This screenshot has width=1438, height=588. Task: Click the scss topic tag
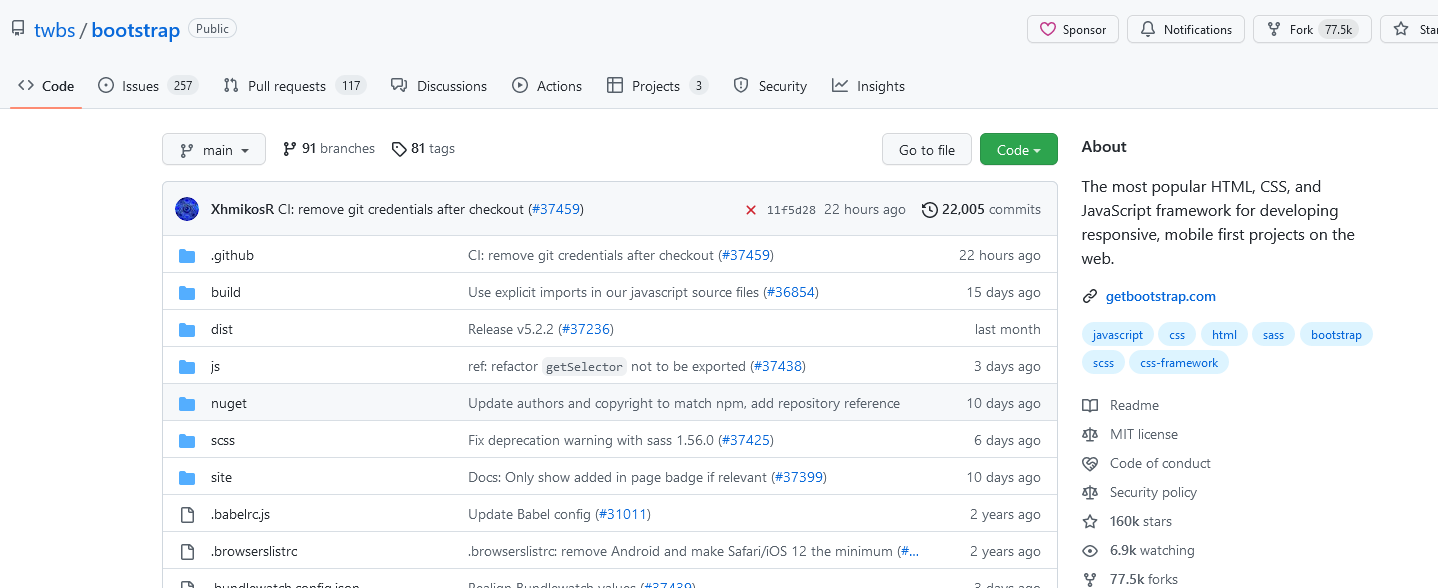(x=1103, y=362)
